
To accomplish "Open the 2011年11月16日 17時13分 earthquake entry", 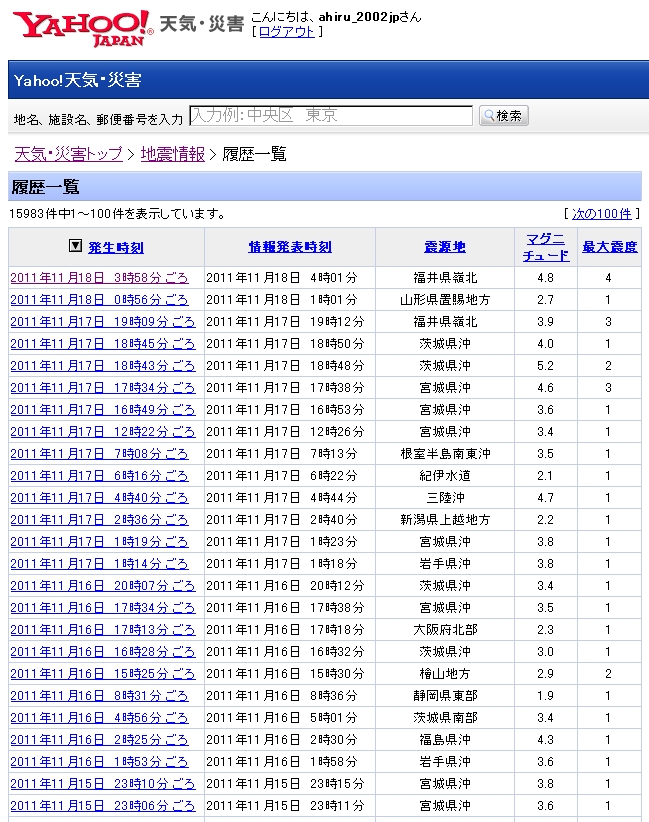I will 102,630.
